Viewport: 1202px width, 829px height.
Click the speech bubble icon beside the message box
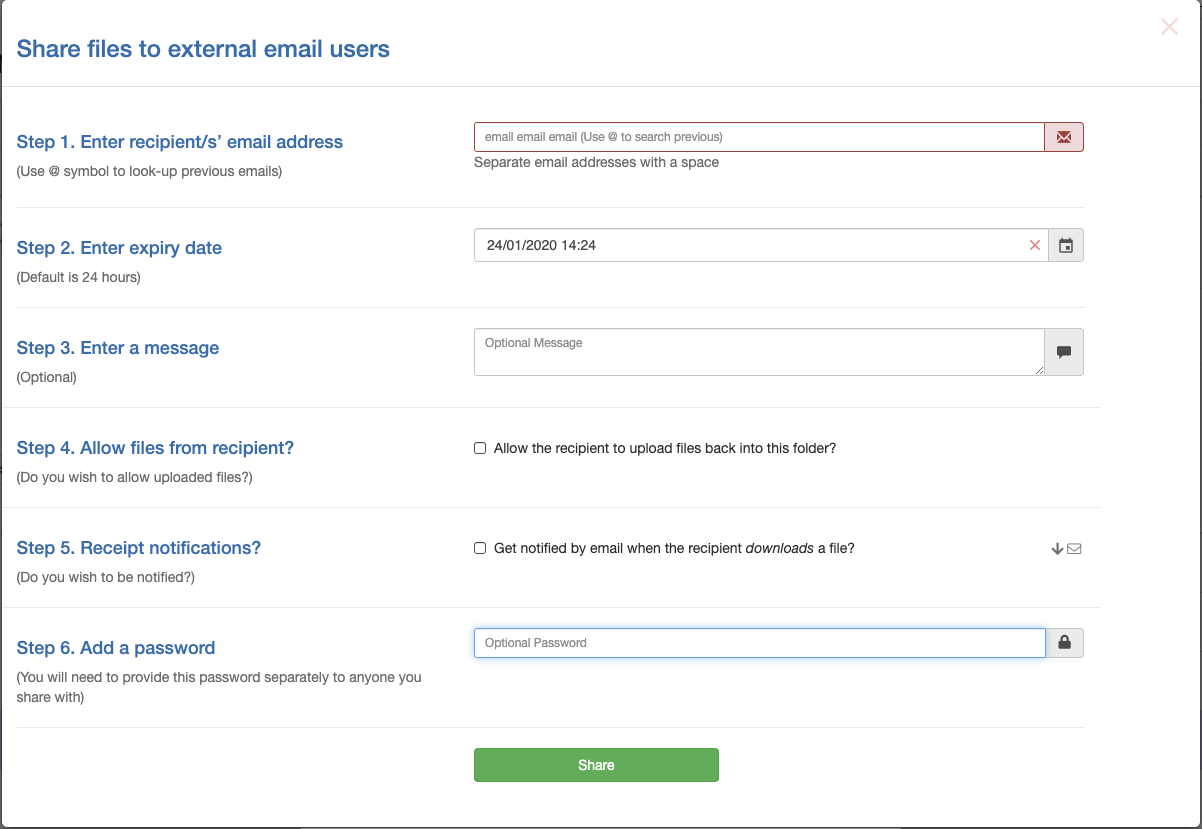[1064, 352]
